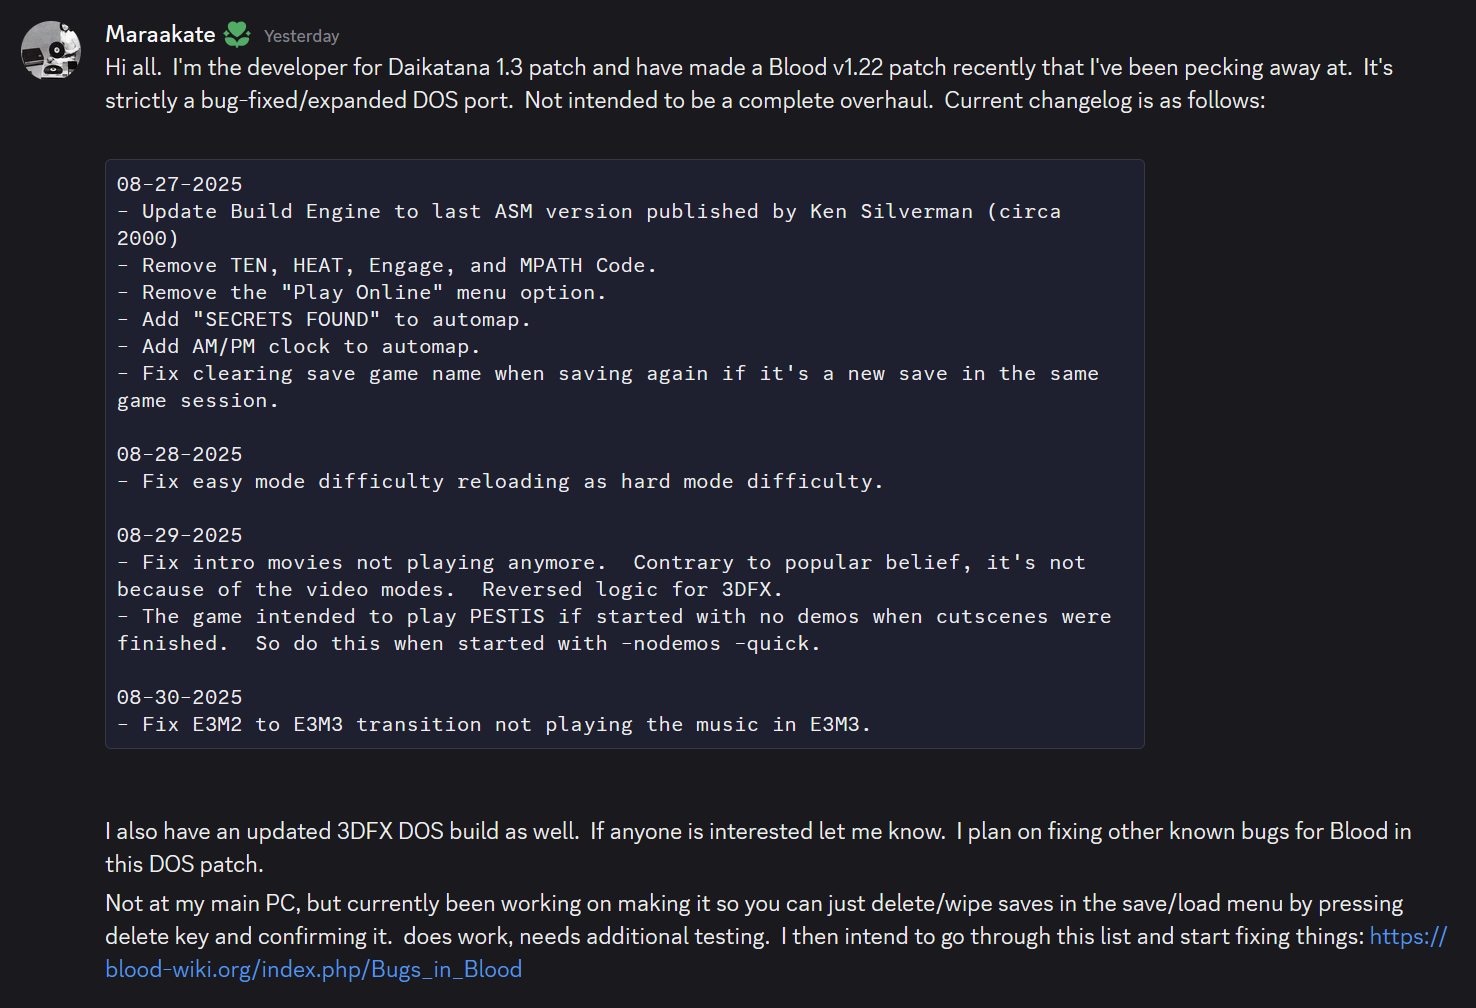Click the "Update Build Engine" changelog line
This screenshot has width=1476, height=1008.
click(589, 225)
